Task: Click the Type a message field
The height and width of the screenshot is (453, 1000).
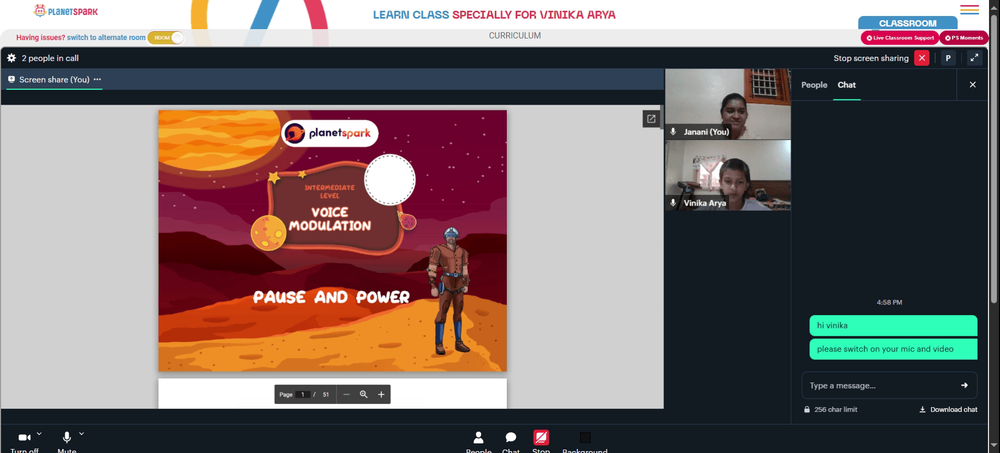Action: tap(880, 385)
